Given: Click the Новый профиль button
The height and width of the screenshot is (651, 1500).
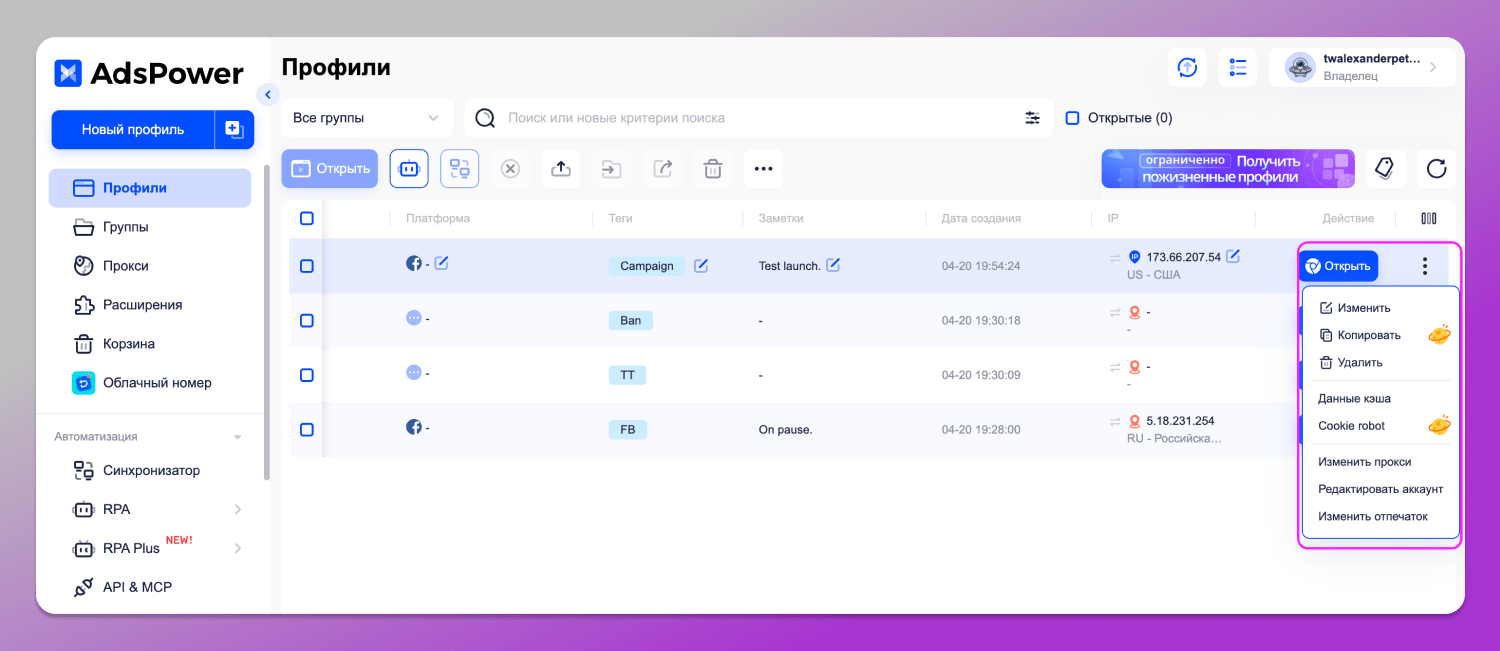Looking at the screenshot, I should 133,129.
